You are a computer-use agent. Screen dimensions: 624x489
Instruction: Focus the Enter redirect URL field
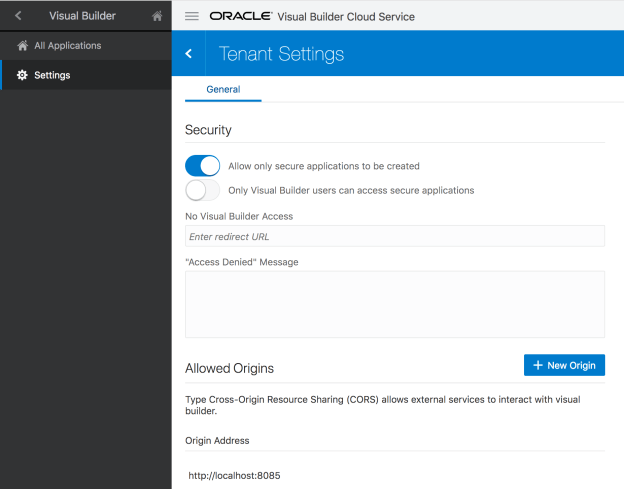pyautogui.click(x=394, y=237)
